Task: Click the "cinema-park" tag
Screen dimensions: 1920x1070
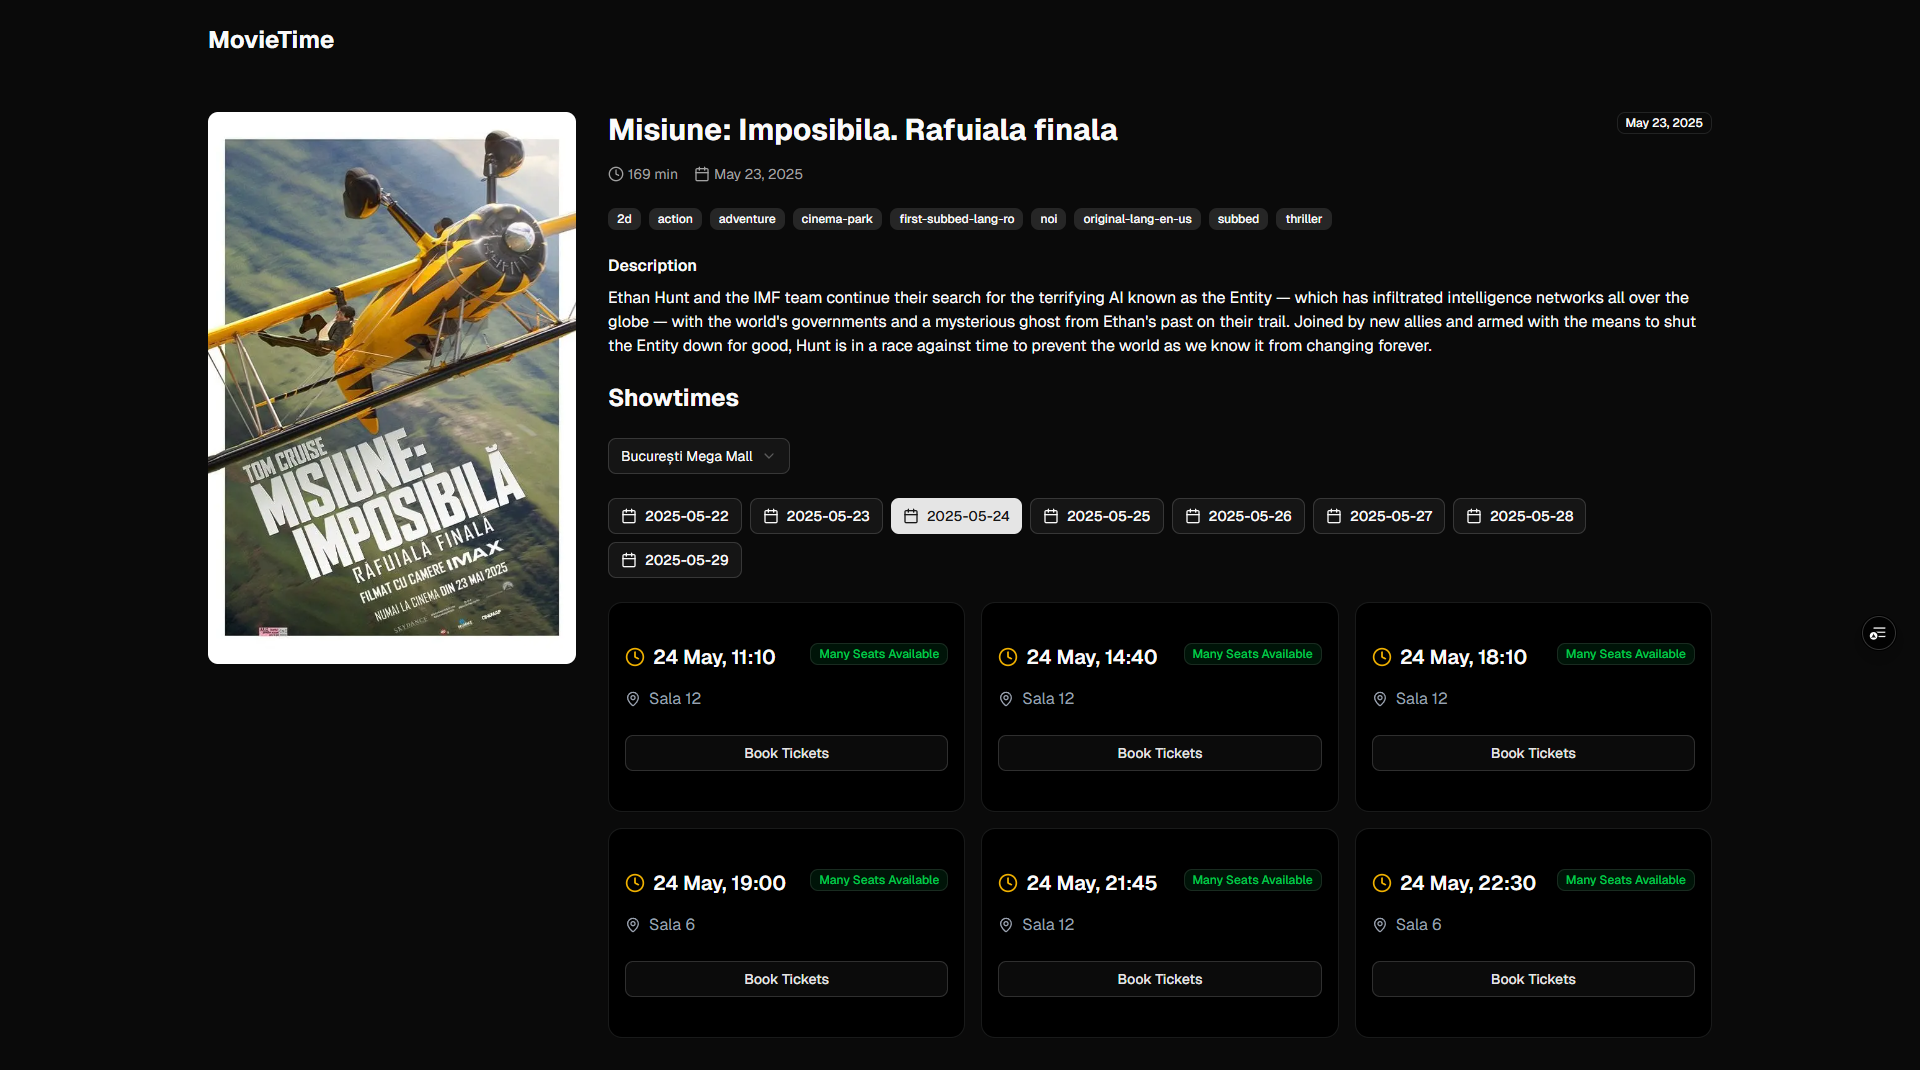Action: [x=837, y=219]
